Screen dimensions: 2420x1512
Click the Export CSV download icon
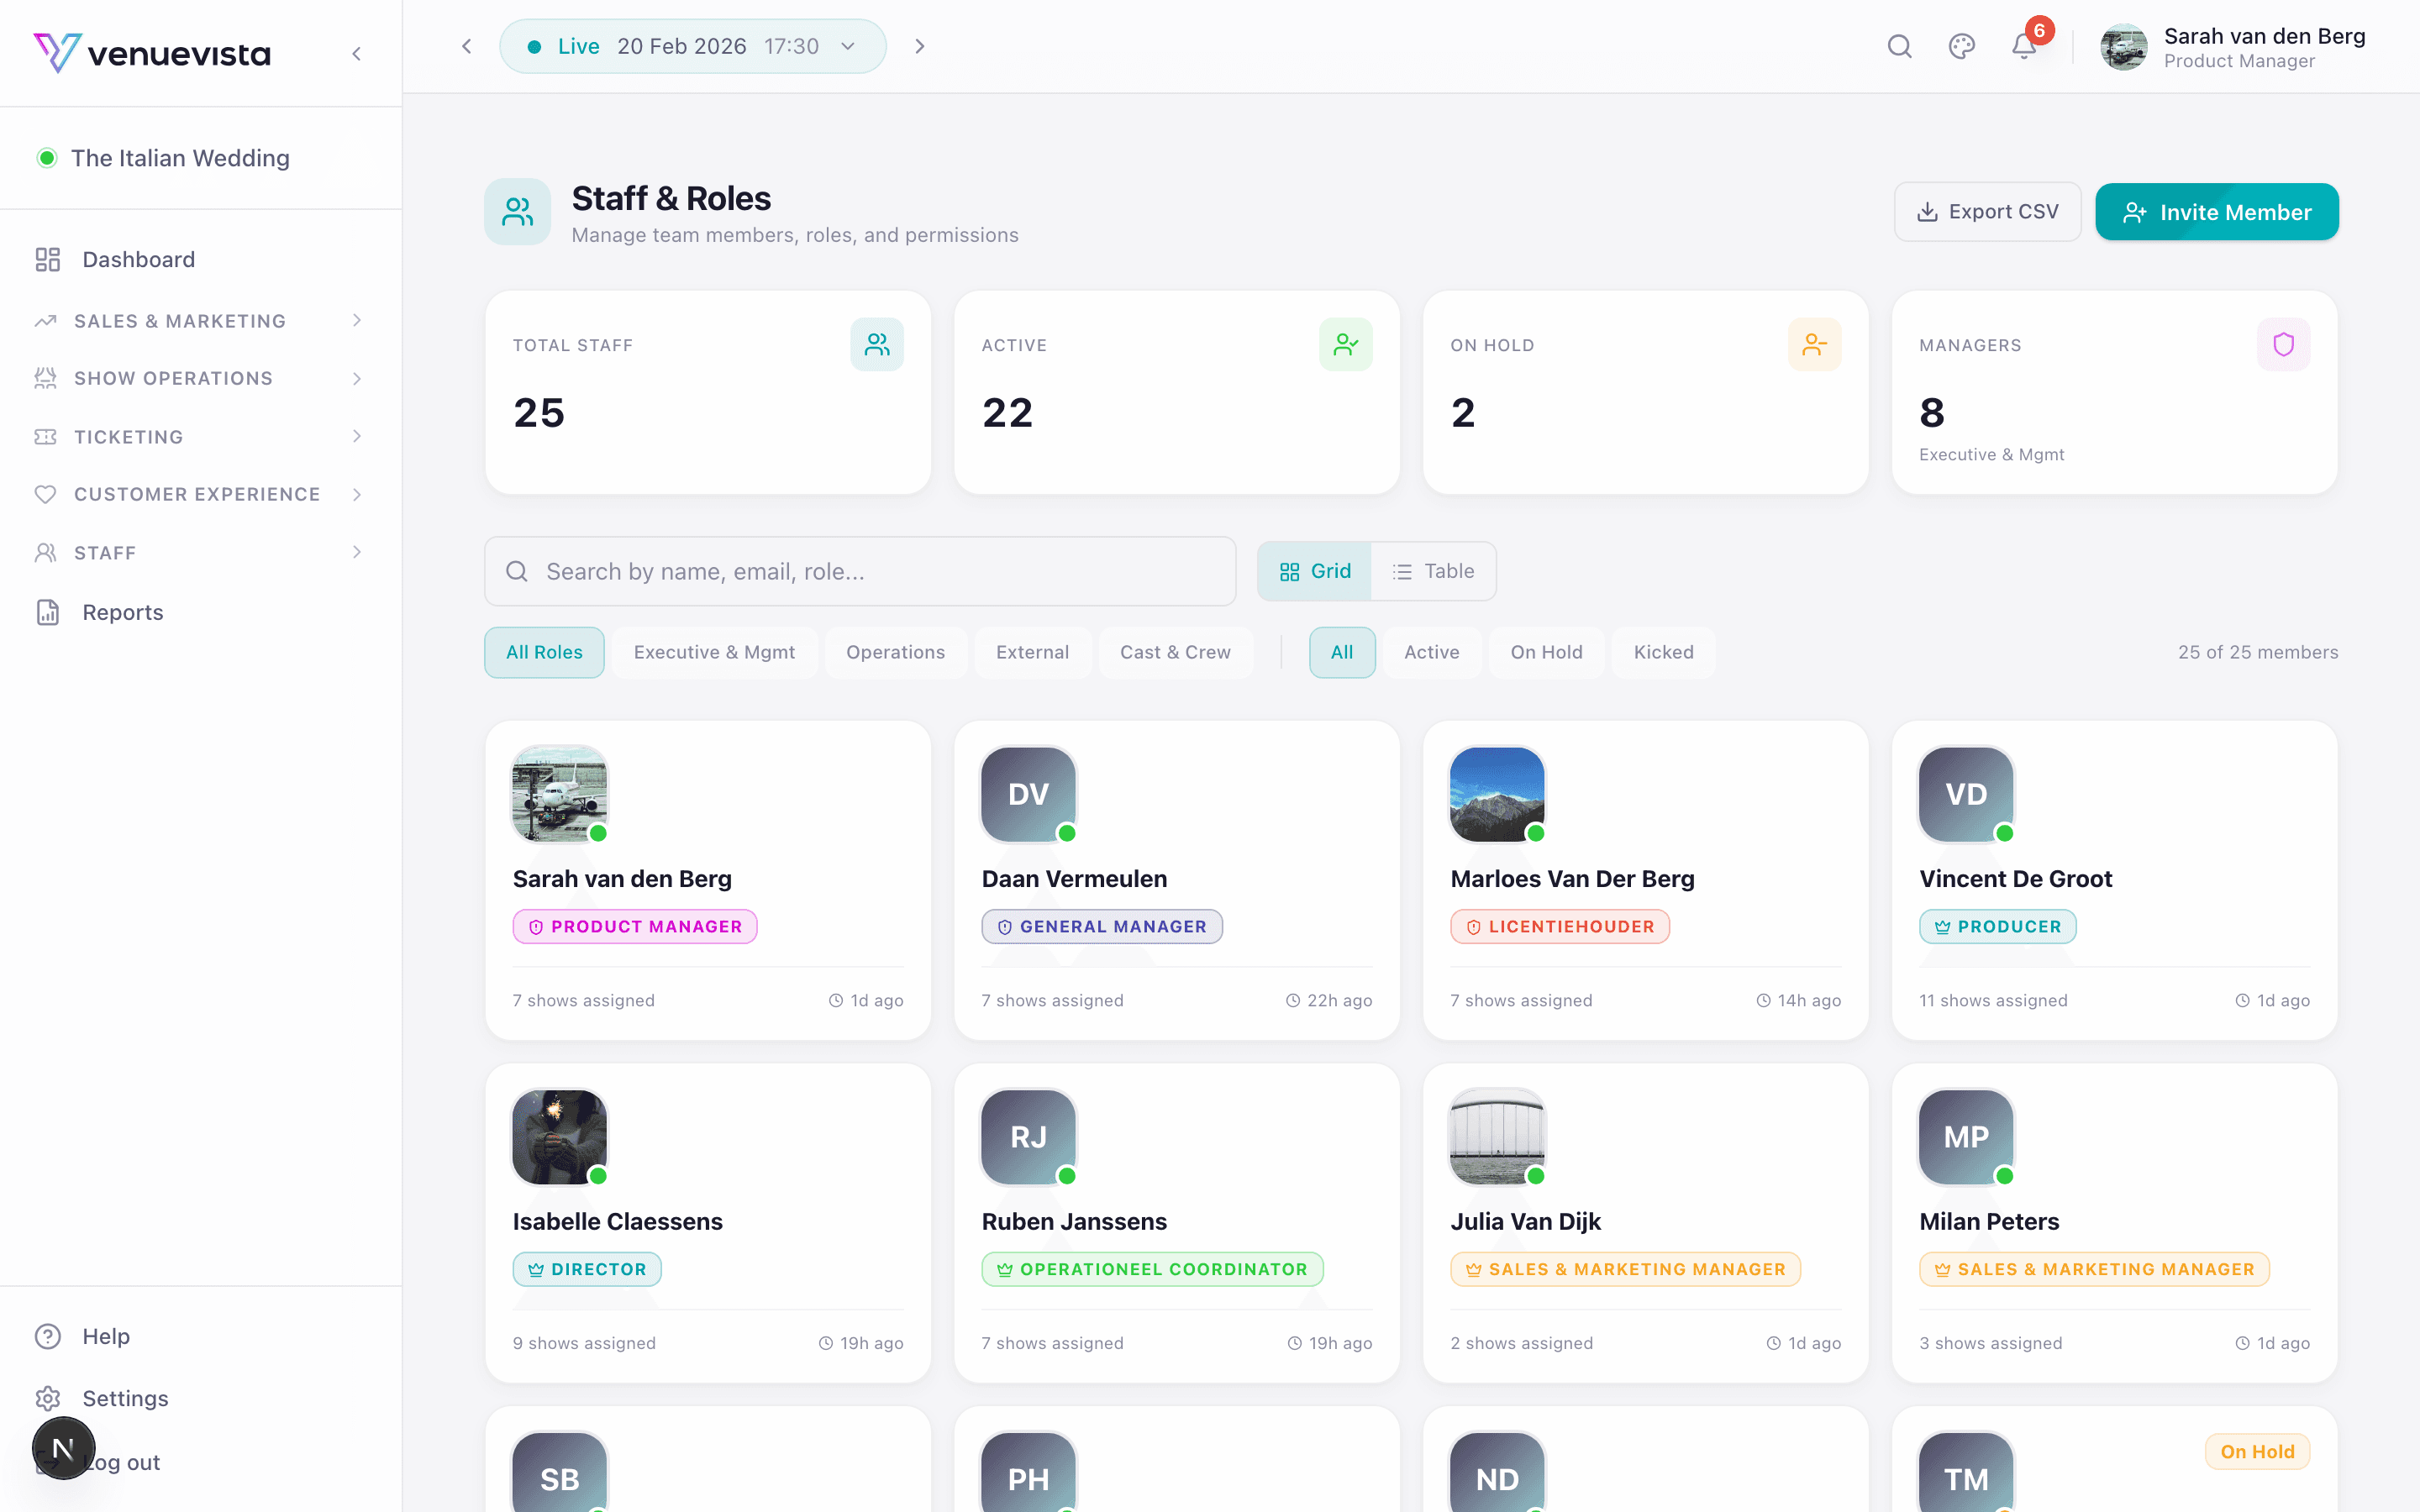tap(1927, 211)
